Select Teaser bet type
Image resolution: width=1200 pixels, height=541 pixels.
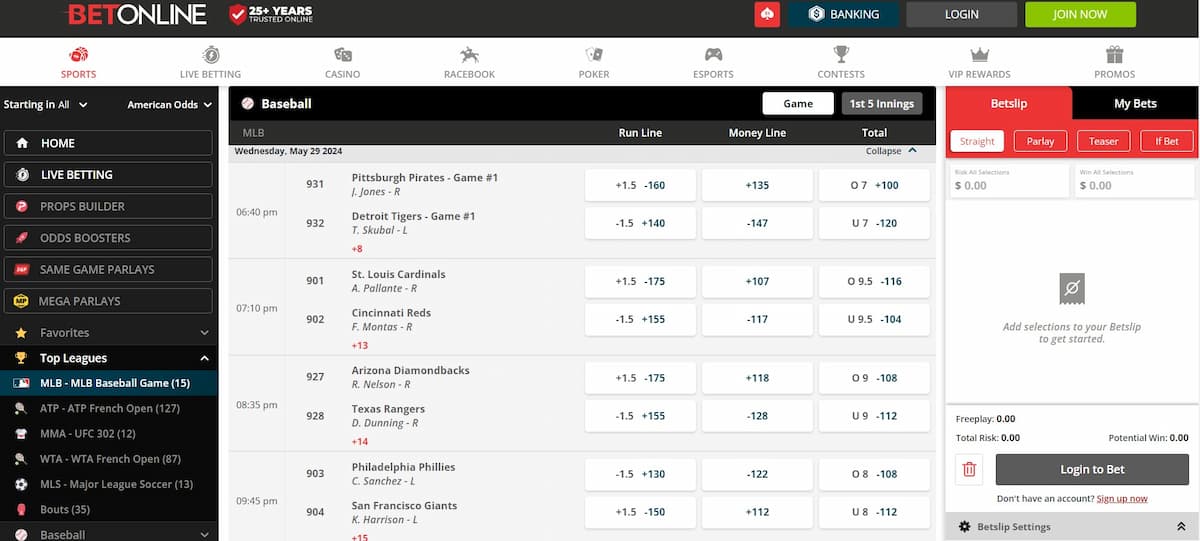[1104, 141]
